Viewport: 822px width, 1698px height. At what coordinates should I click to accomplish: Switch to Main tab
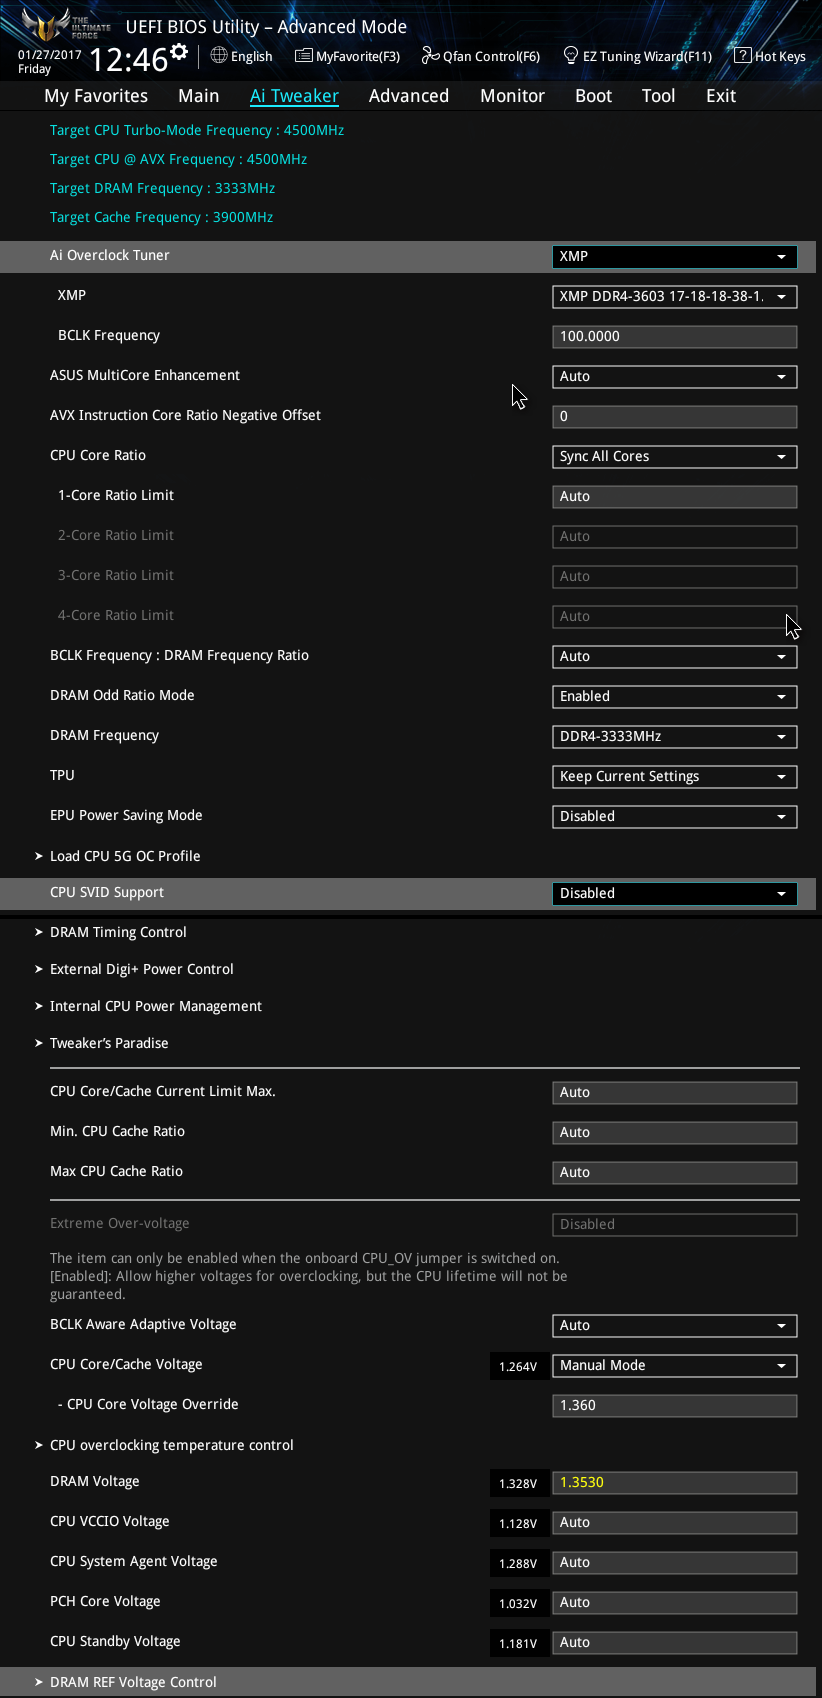tap(199, 96)
